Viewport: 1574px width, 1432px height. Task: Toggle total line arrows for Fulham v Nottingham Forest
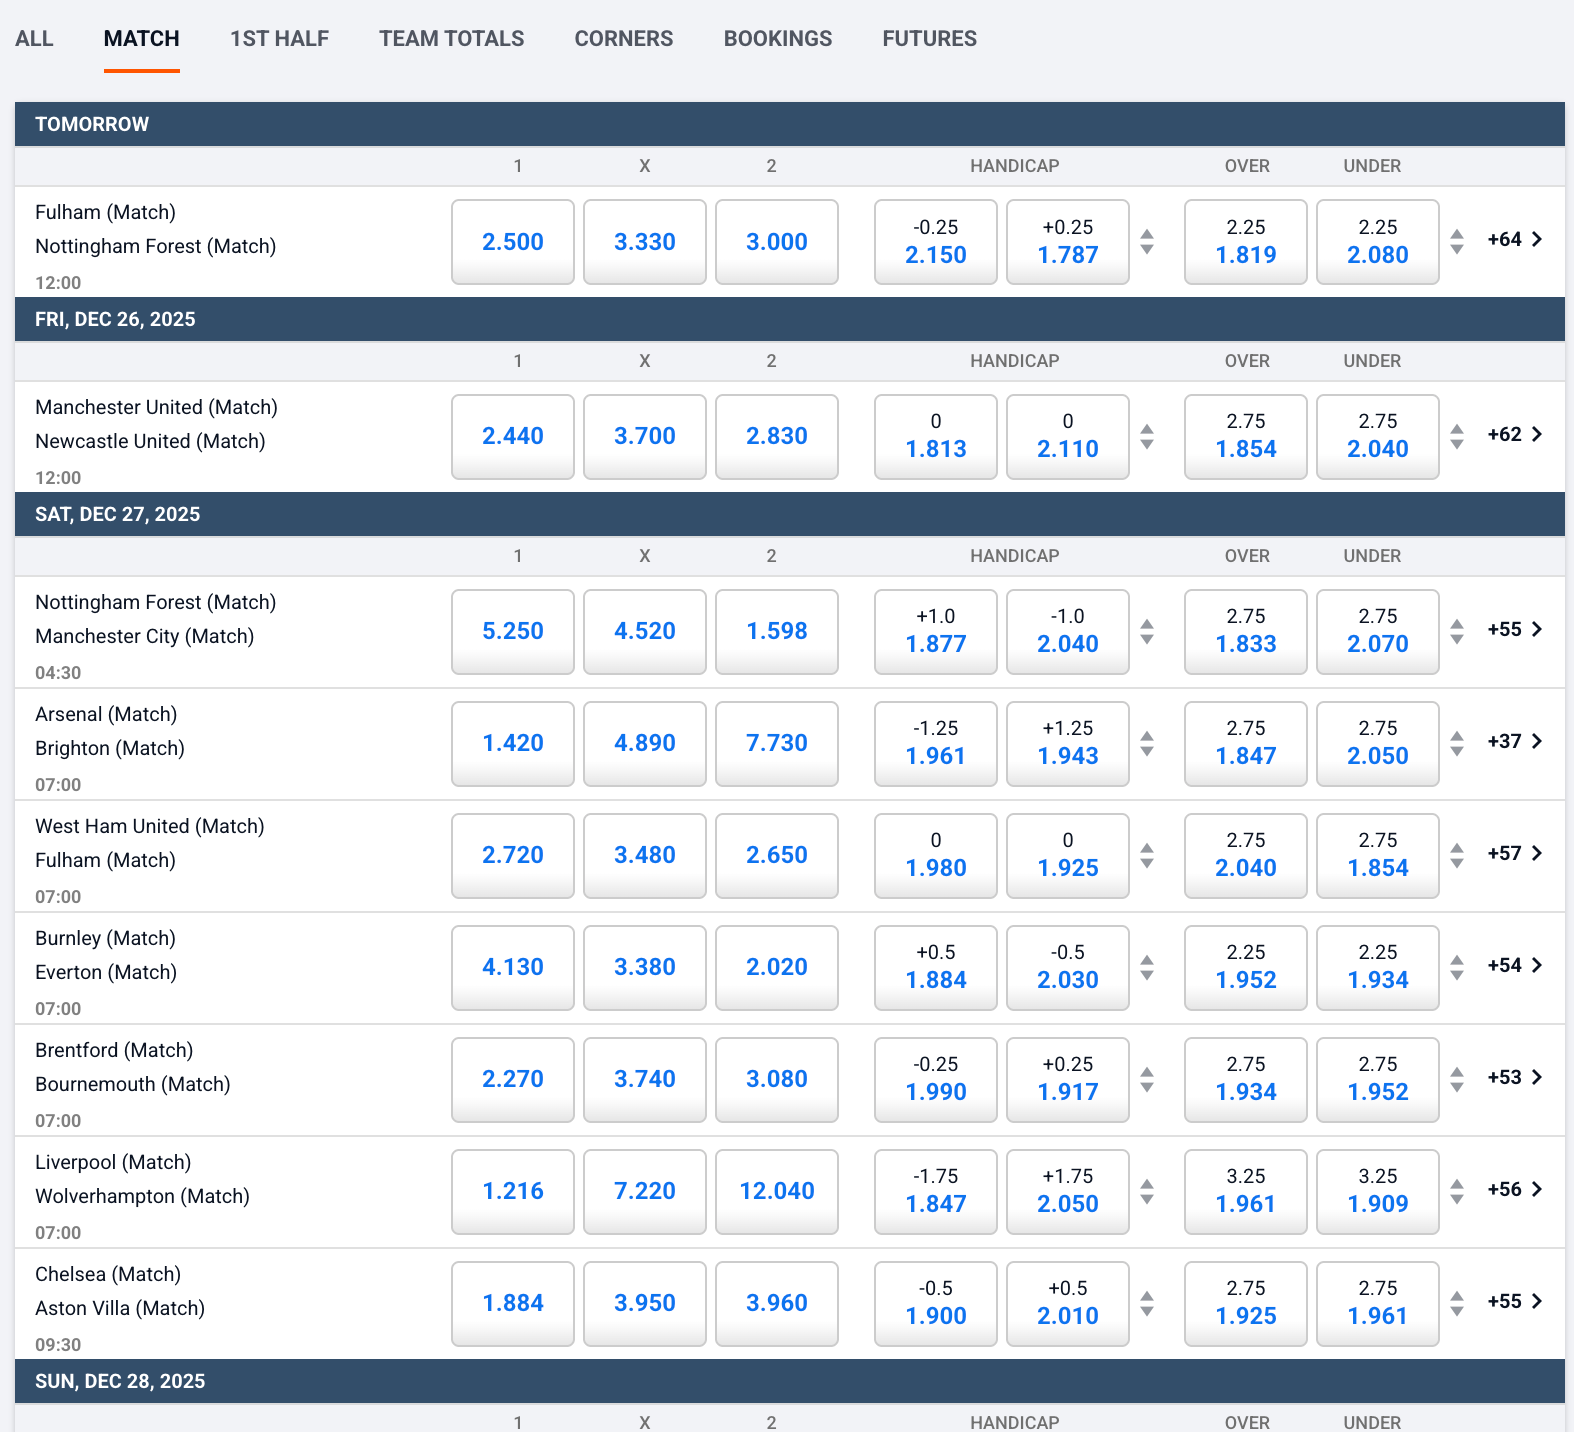[x=1457, y=242]
